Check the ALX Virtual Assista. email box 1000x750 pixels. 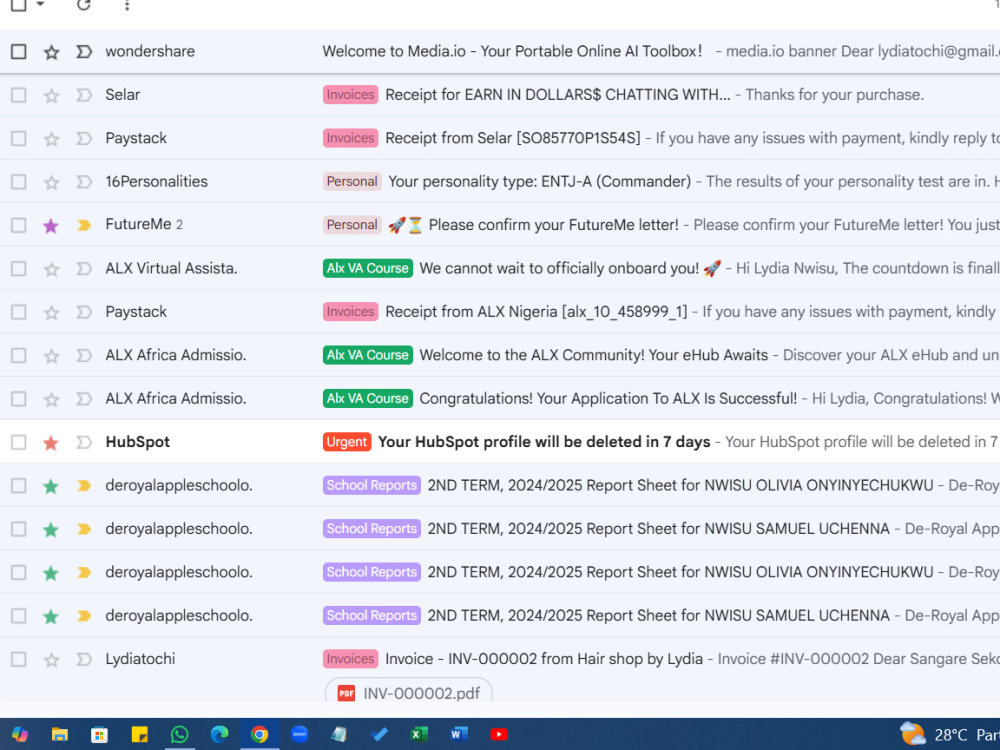coord(18,268)
